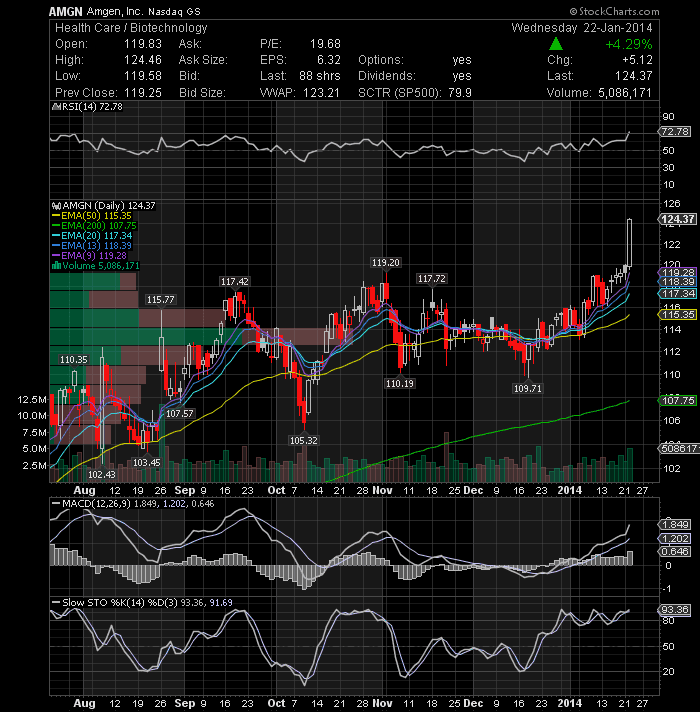This screenshot has width=700, height=712.
Task: Click the 119.20 peak price label
Action: [x=385, y=262]
